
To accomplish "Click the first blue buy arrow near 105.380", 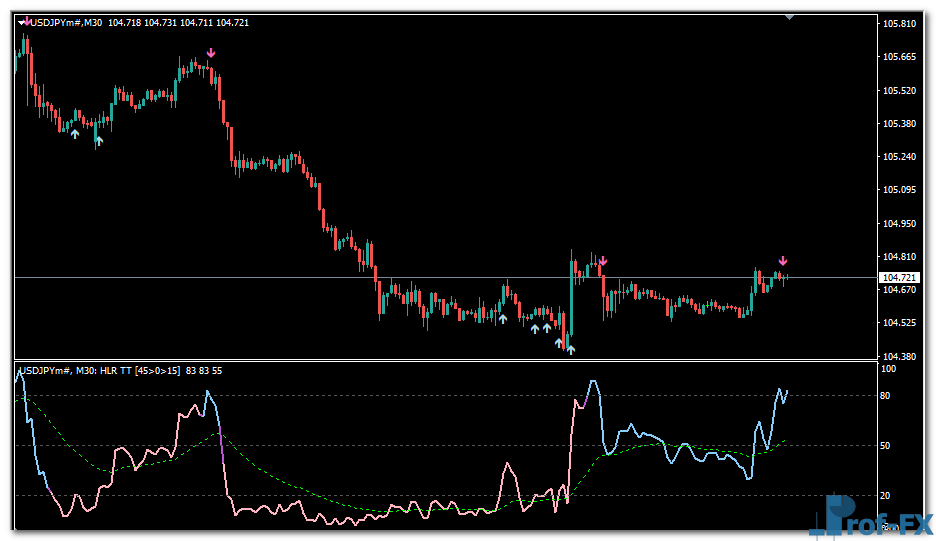I will point(74,133).
